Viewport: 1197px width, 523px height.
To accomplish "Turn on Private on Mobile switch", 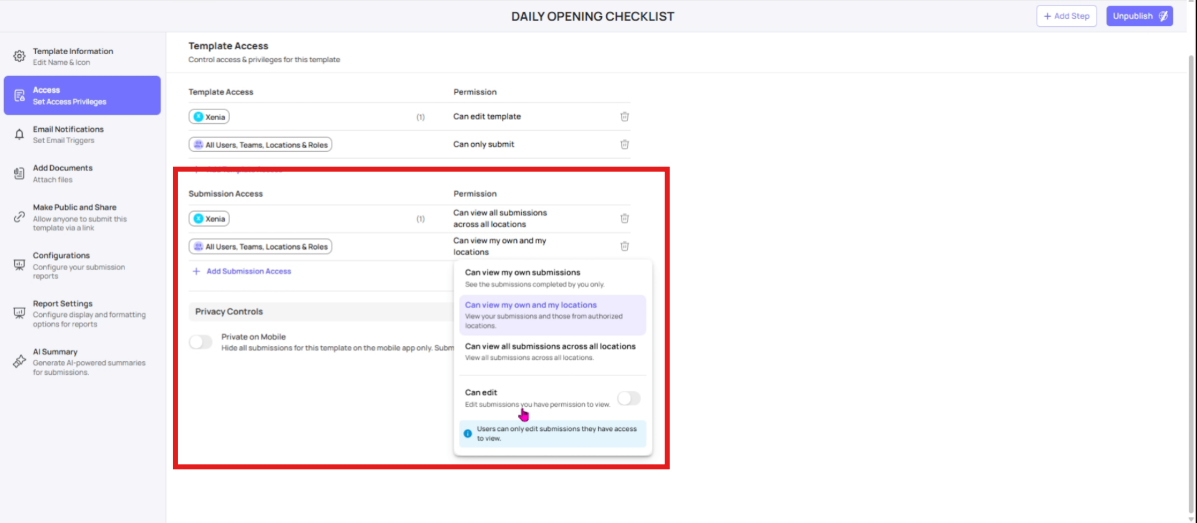I will click(201, 342).
